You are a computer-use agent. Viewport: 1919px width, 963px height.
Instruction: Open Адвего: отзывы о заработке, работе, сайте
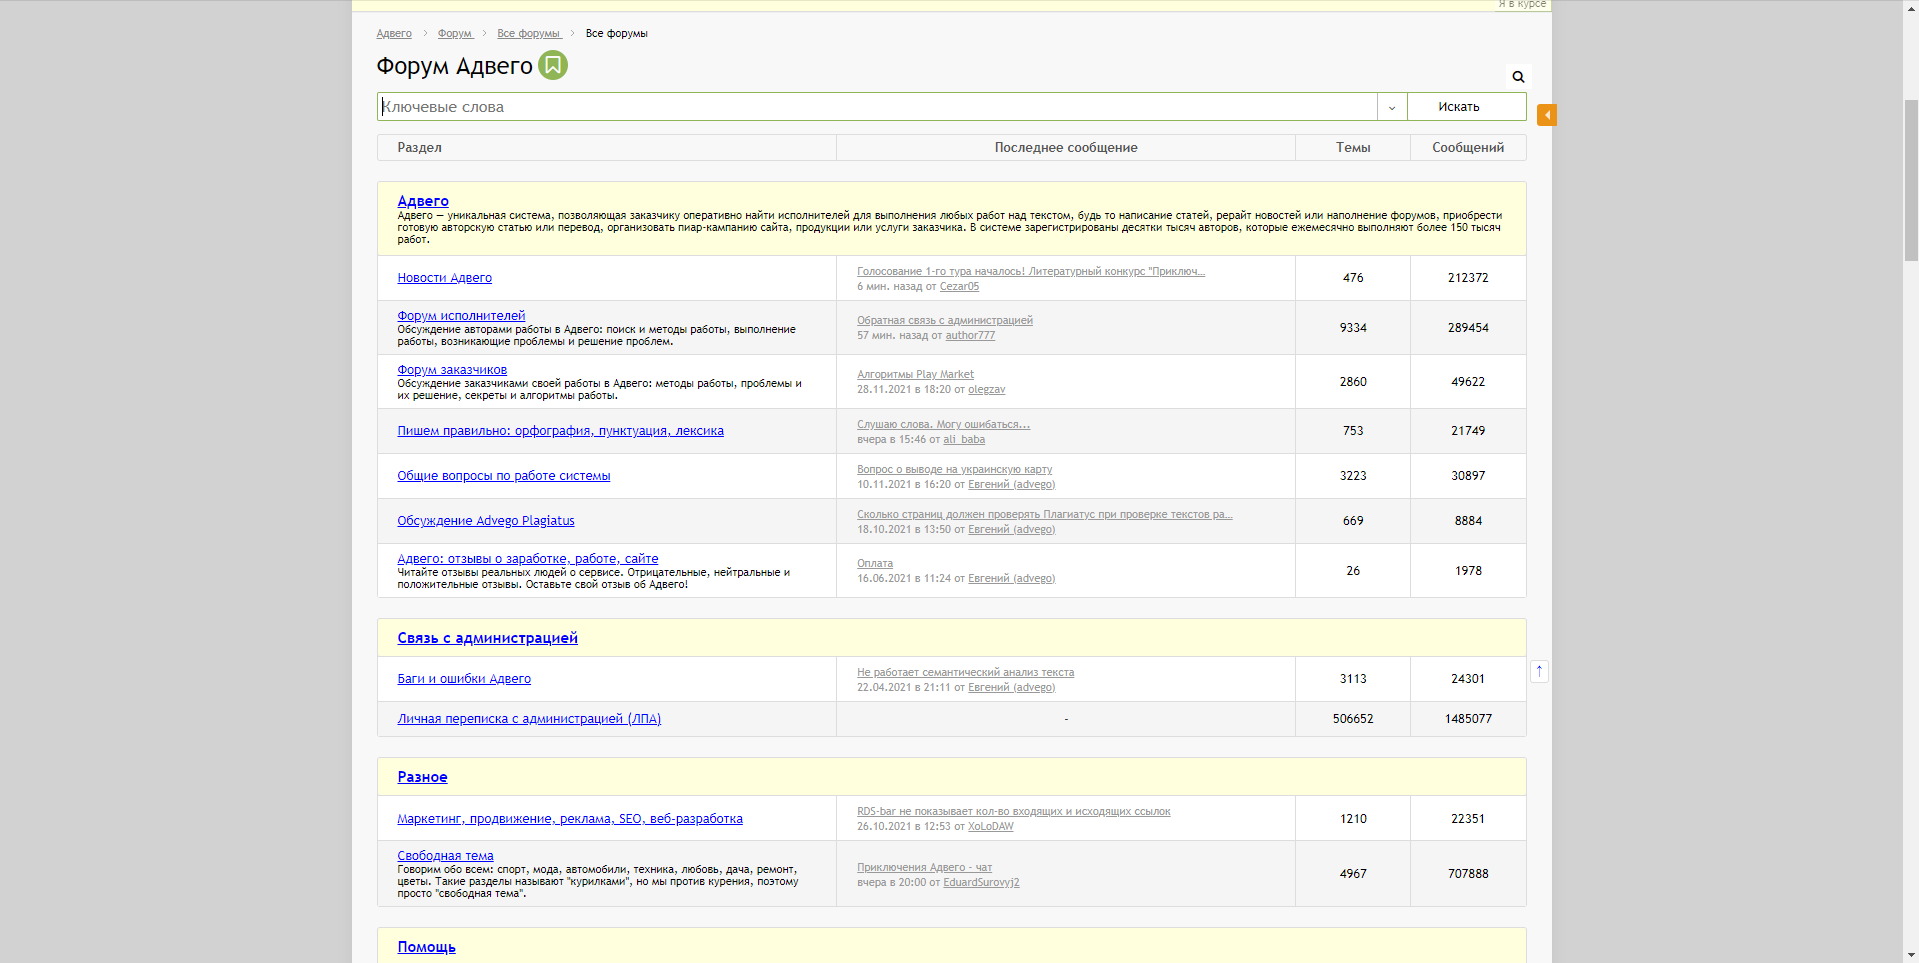tap(528, 559)
